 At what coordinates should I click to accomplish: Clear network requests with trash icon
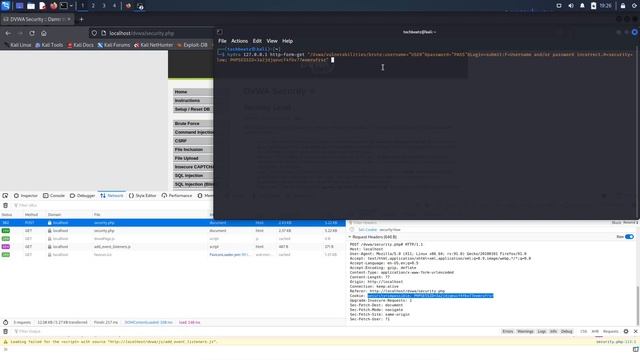(x=6, y=205)
